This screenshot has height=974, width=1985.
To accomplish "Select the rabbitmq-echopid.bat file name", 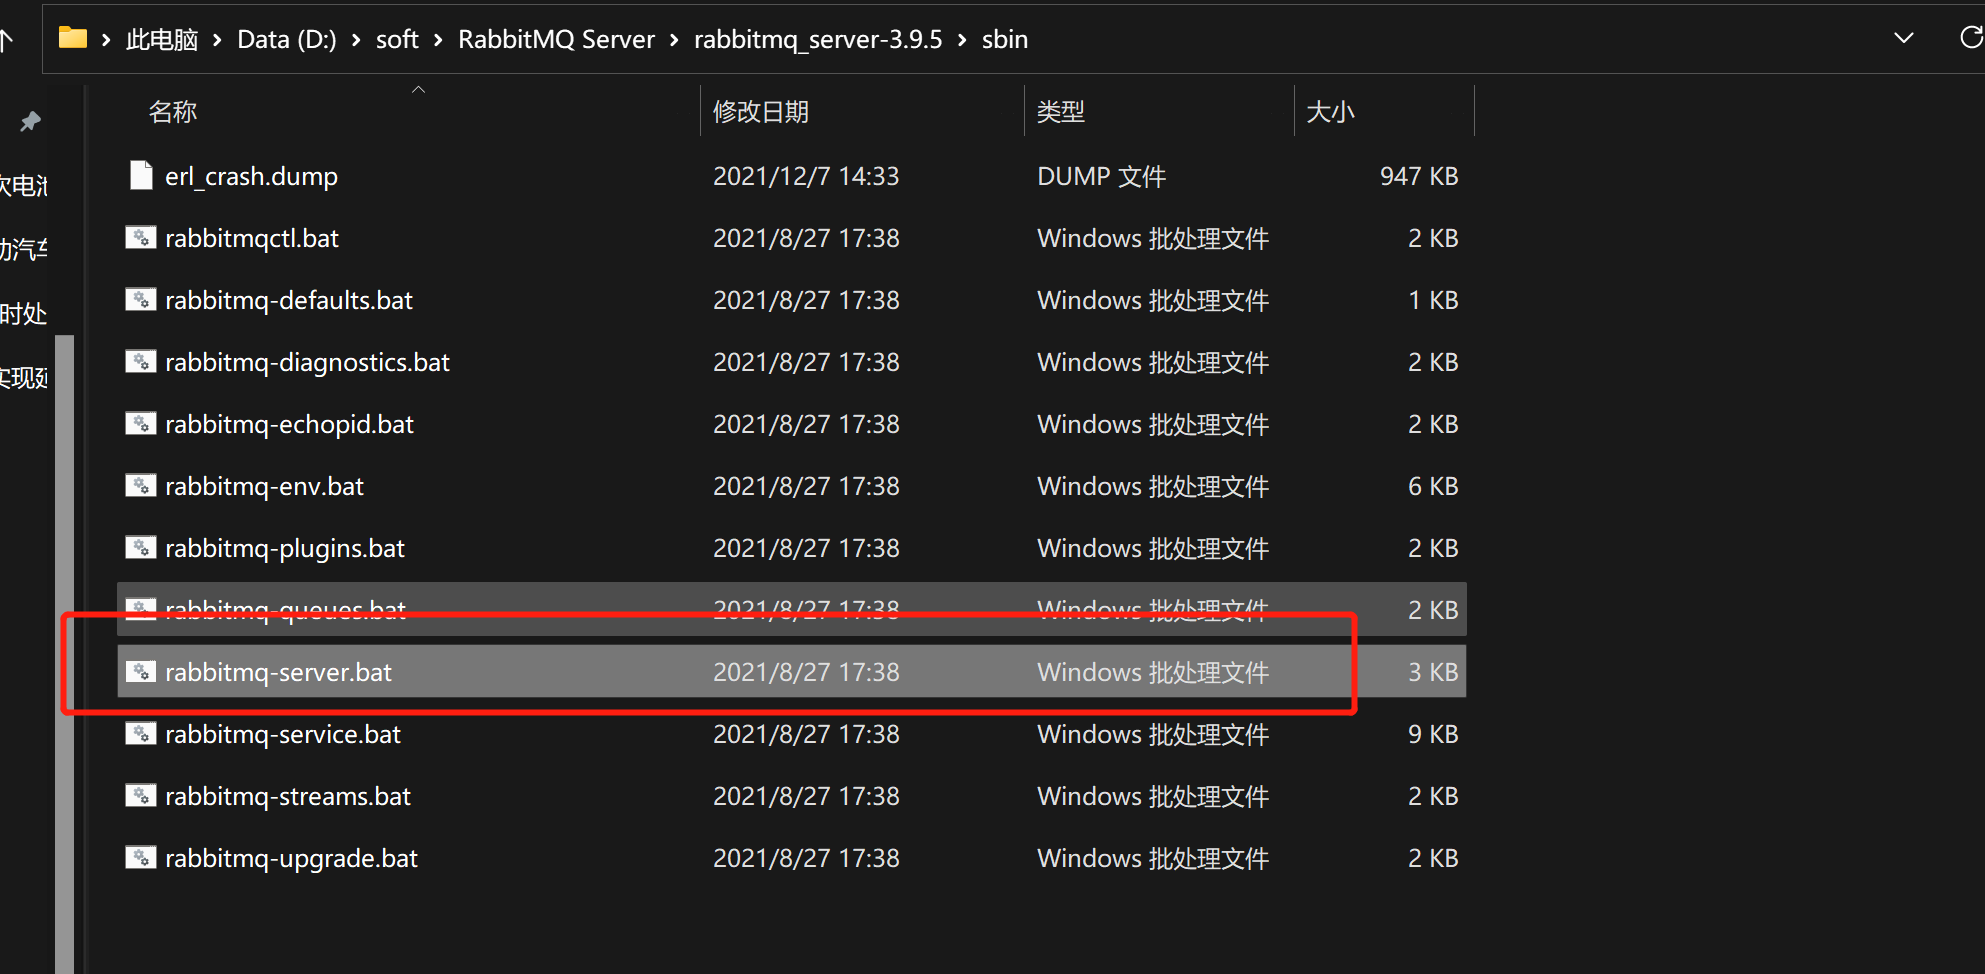I will pyautogui.click(x=289, y=424).
